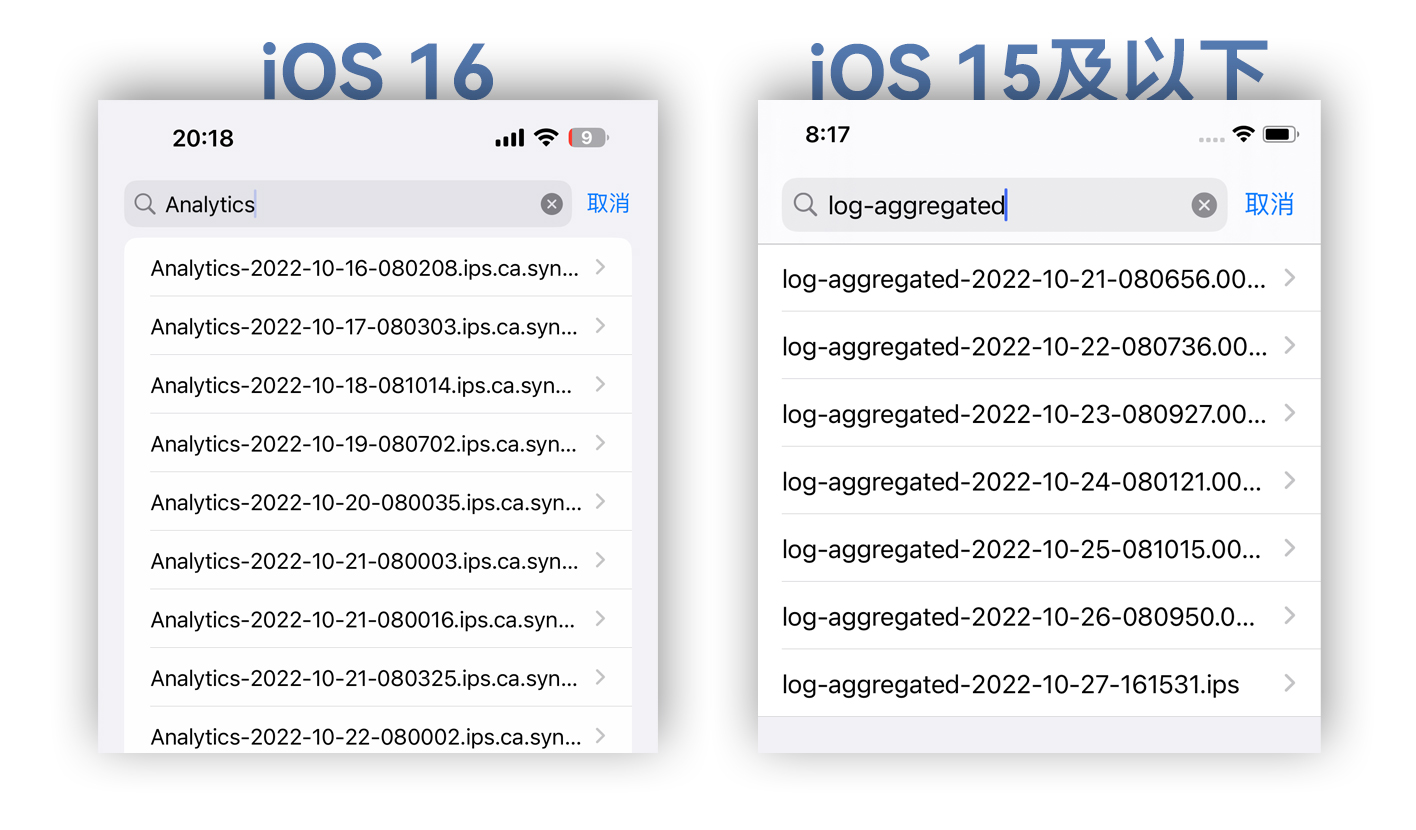The width and height of the screenshot is (1416, 830).
Task: Click chevron beside Analytics-2022-10-22-080002
Action: click(x=600, y=735)
